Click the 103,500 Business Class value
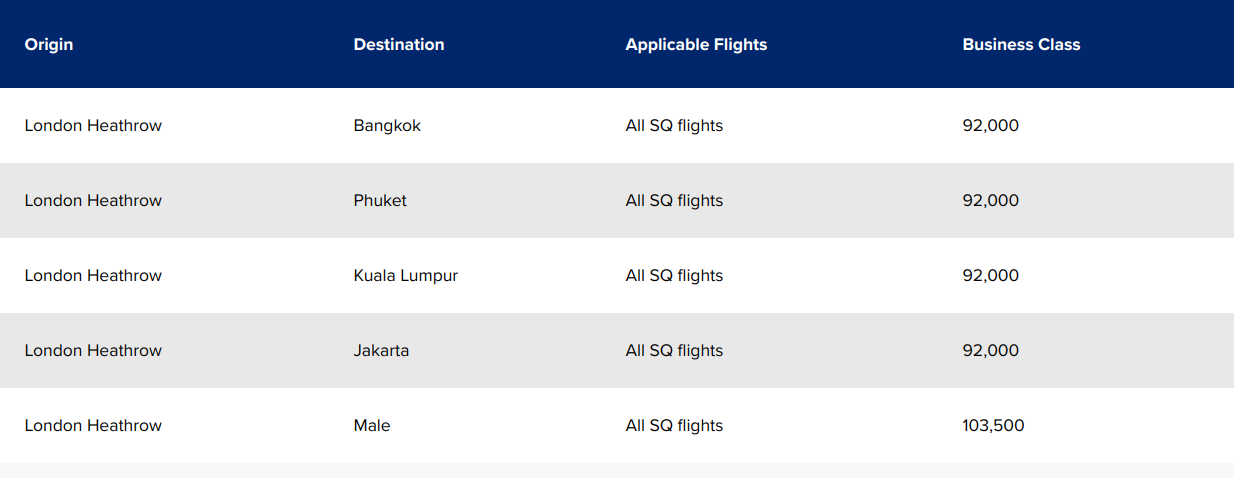The width and height of the screenshot is (1234, 478). (993, 426)
